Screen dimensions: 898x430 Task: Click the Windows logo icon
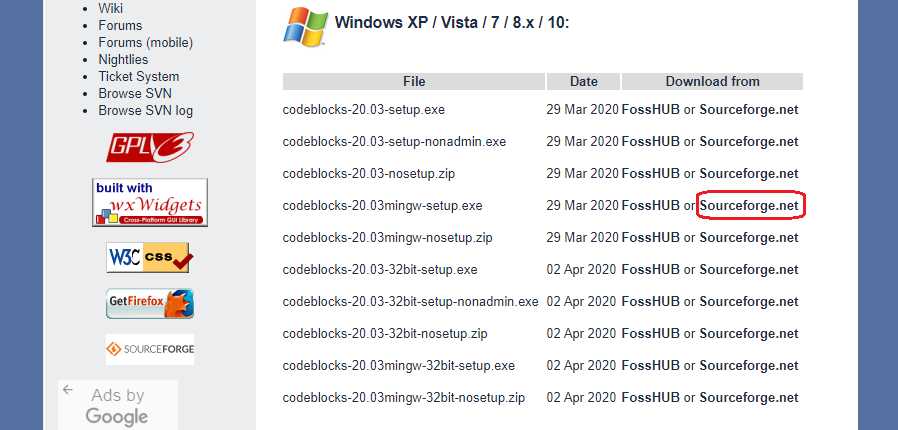point(306,26)
